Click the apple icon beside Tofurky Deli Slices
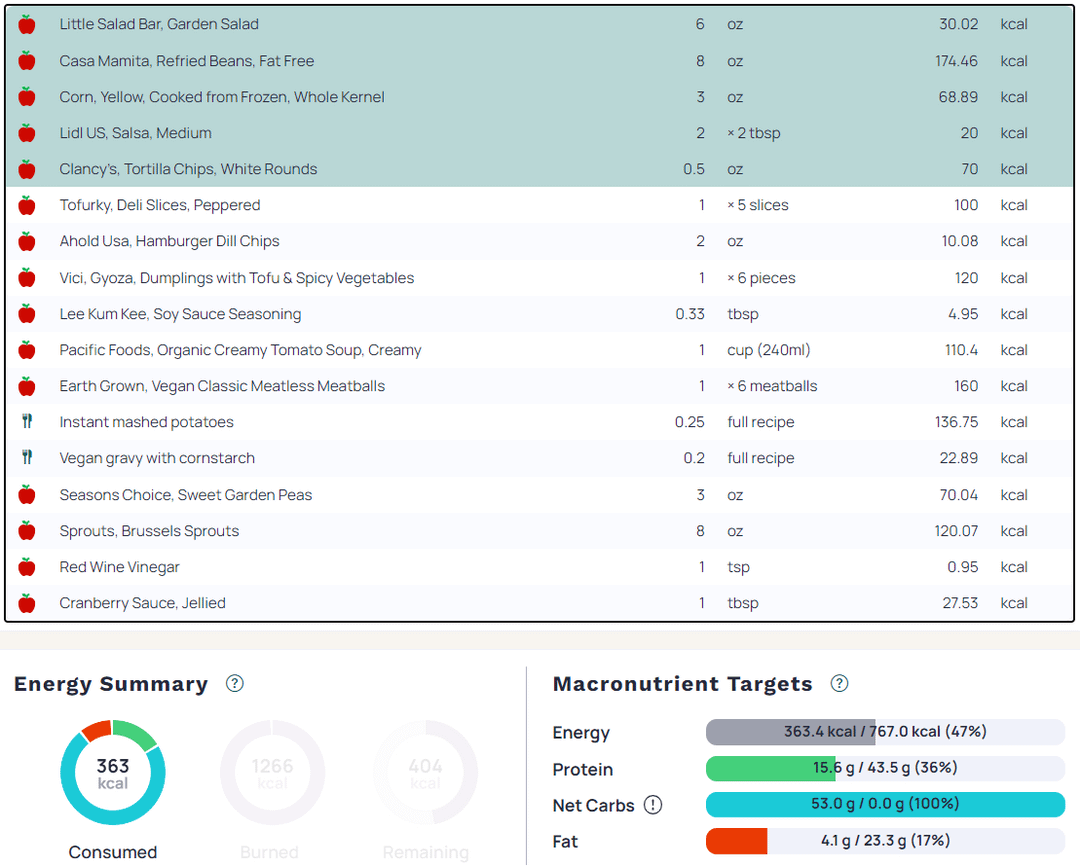The image size is (1080, 866). tap(27, 205)
